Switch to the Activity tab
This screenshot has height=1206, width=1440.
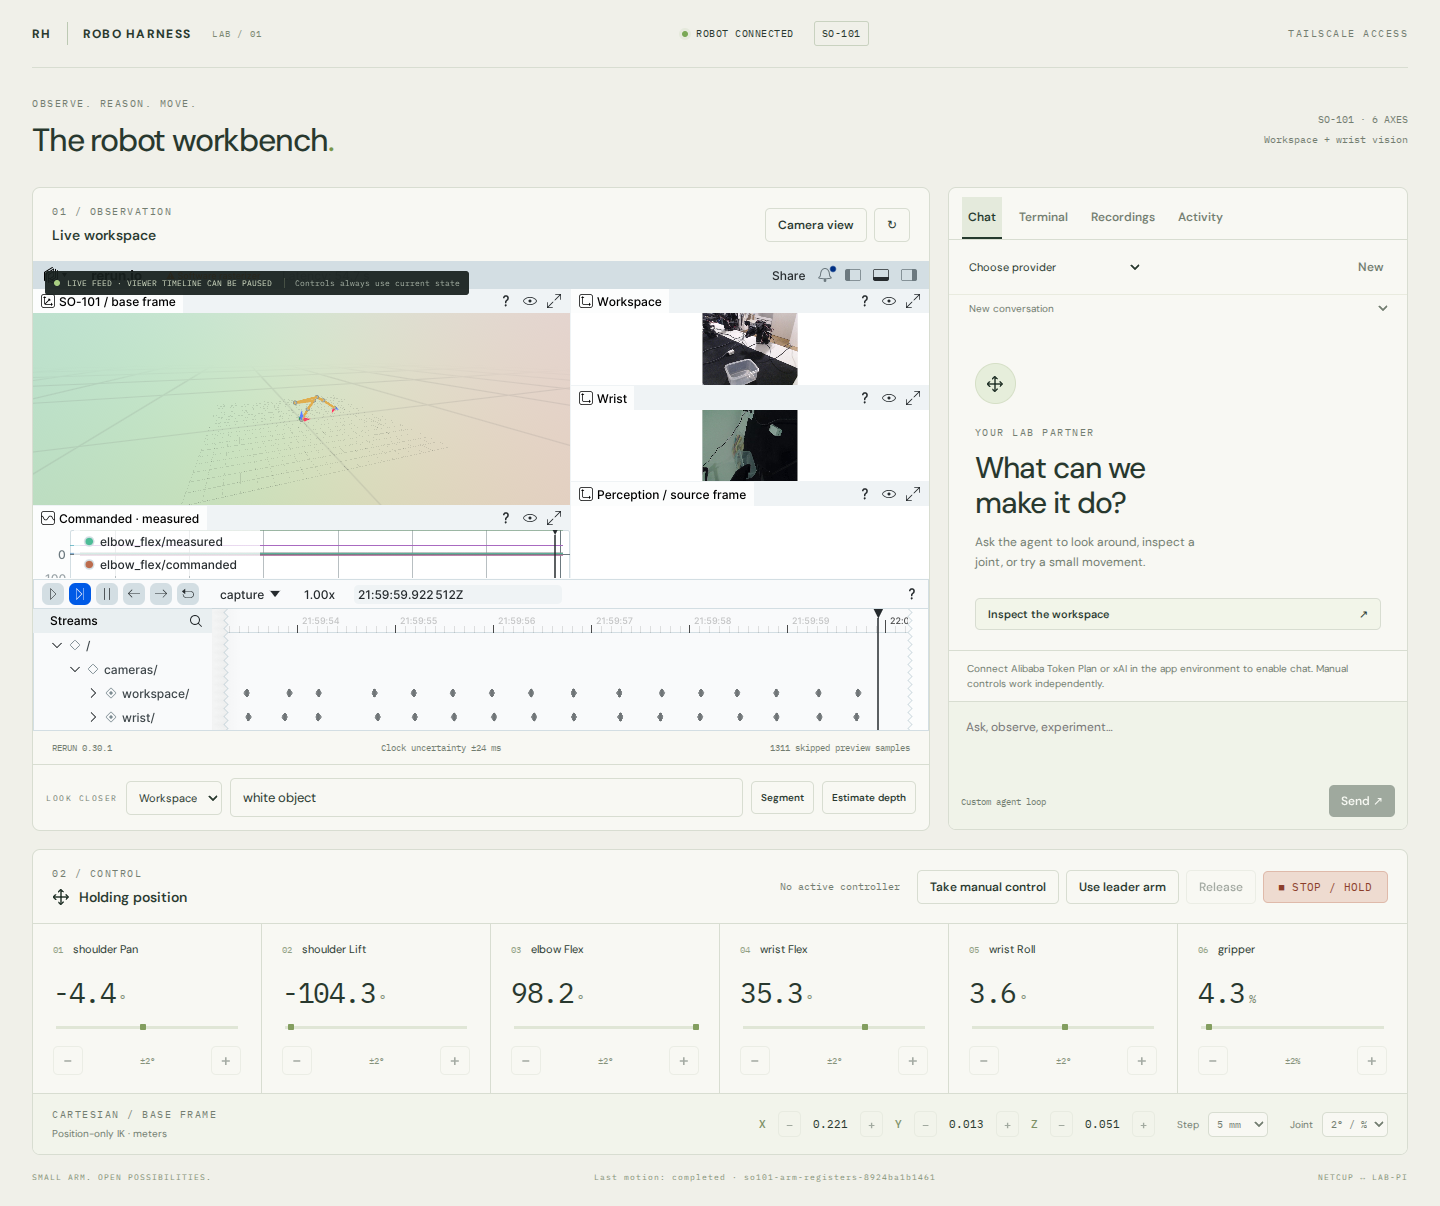[1200, 217]
